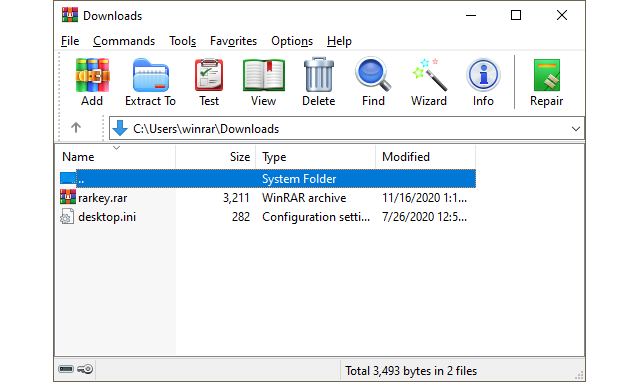The width and height of the screenshot is (640, 382).
Task: Click the 7/26/2020 modified date
Action: [x=424, y=217]
